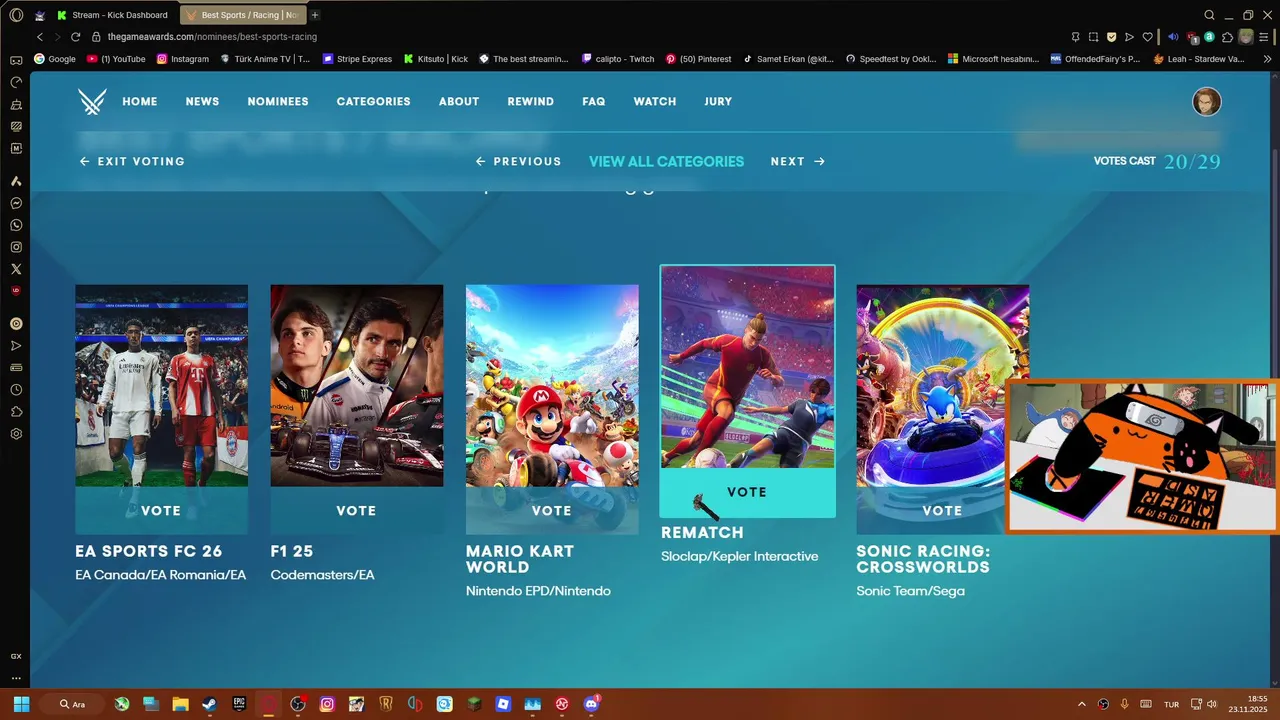
Task: Open History clock icon in Opera sidebar
Action: 16,389
